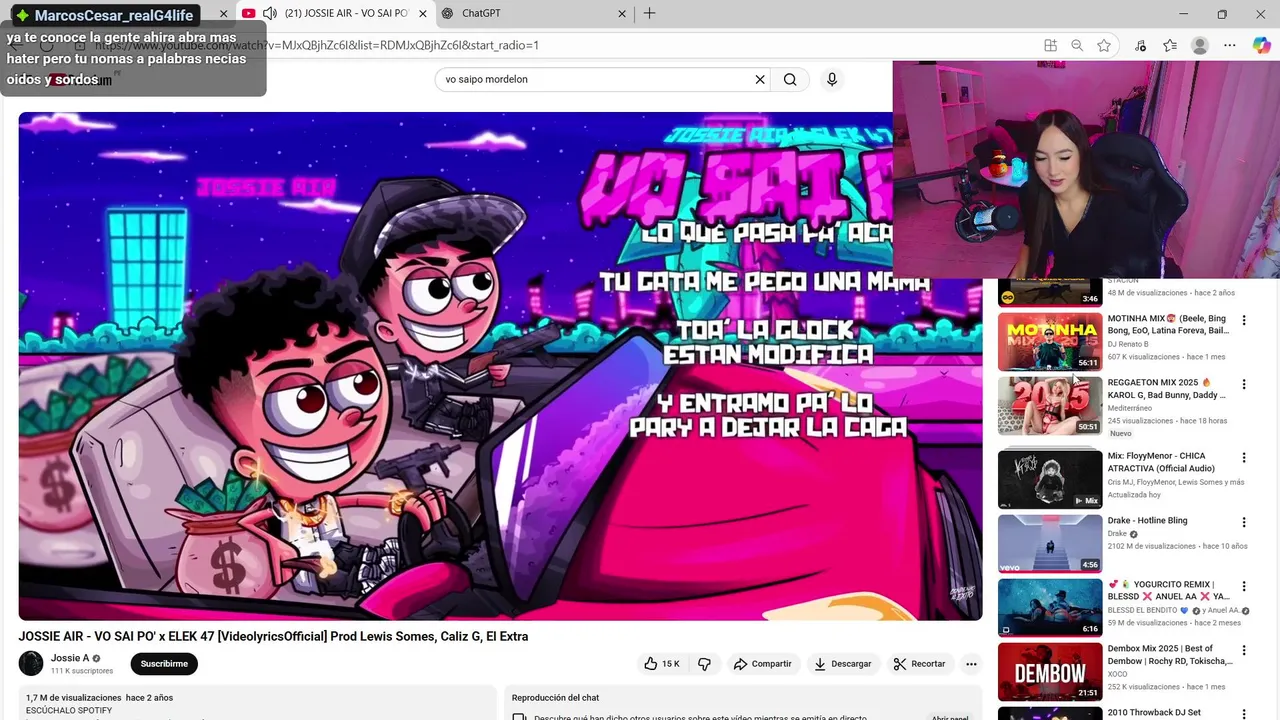Close the JOSSIE AIR YouTube tab
1280x720 pixels.
point(423,14)
